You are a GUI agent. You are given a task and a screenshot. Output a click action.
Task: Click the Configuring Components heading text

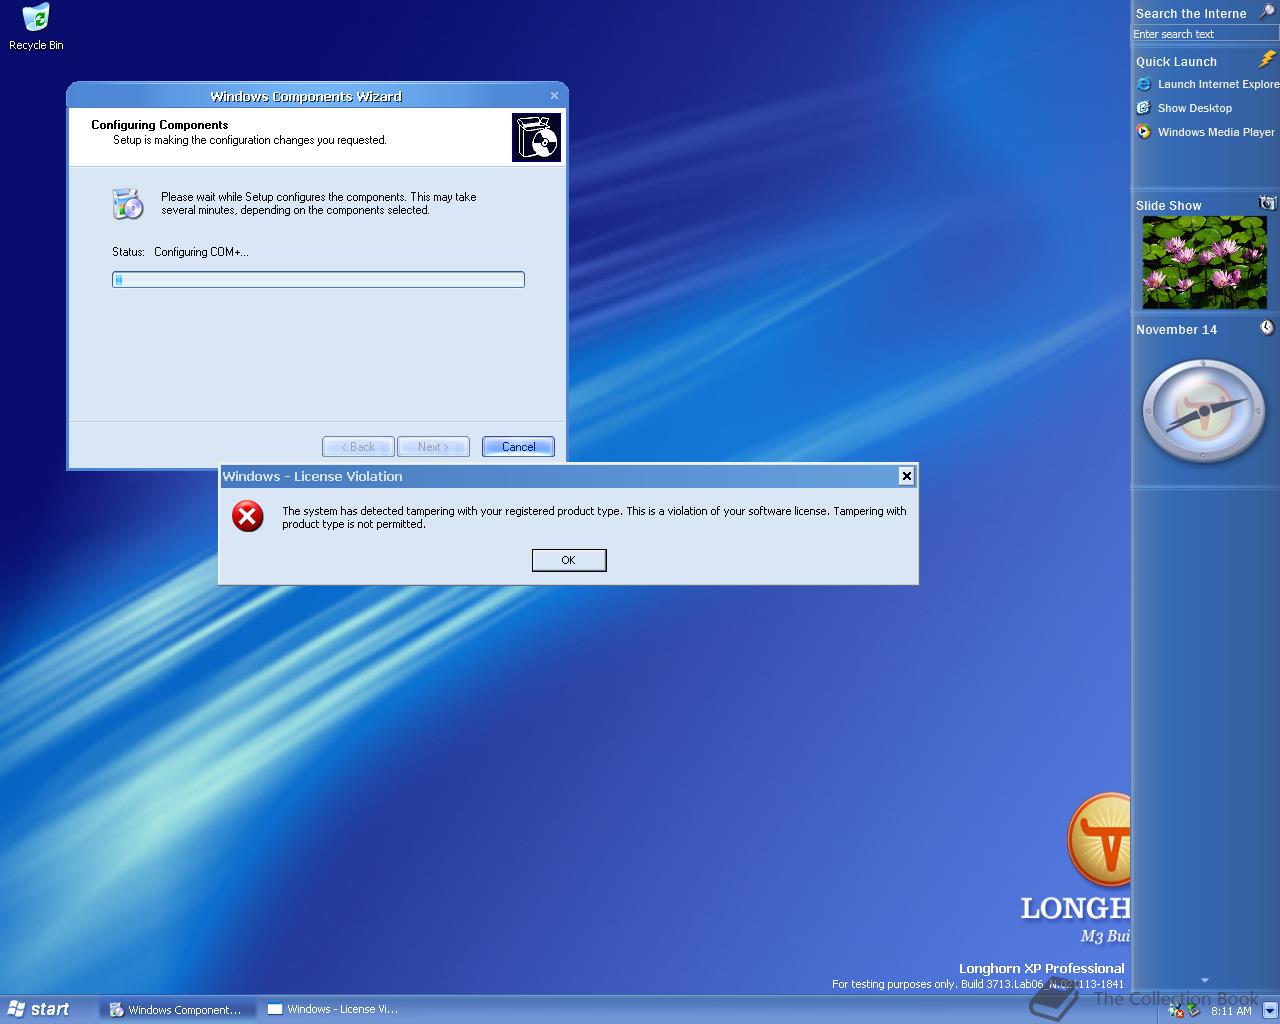coord(160,125)
